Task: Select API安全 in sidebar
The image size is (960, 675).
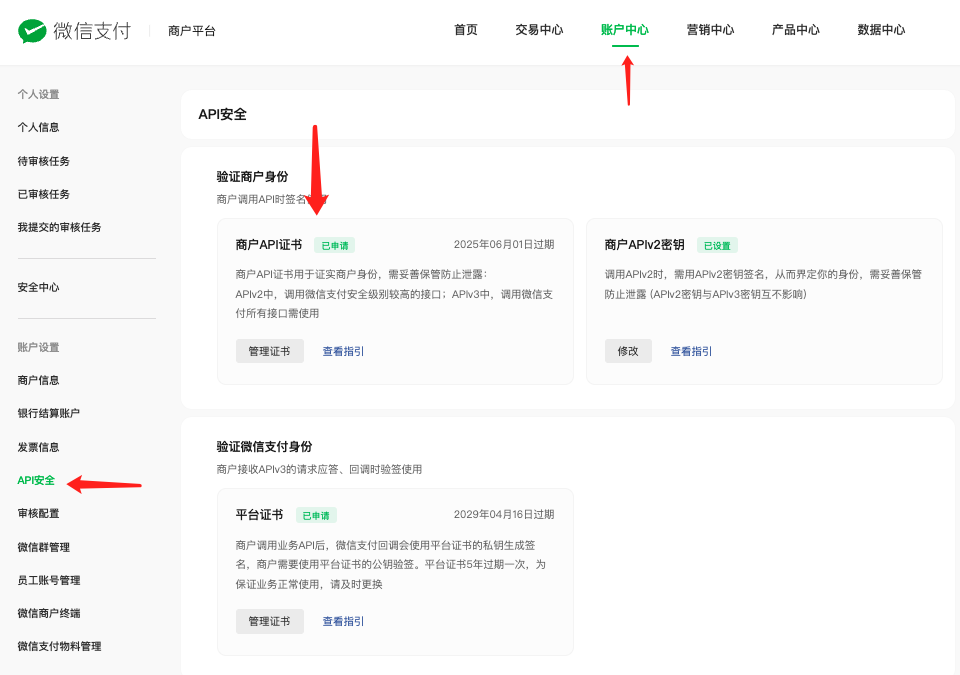Action: tap(36, 480)
